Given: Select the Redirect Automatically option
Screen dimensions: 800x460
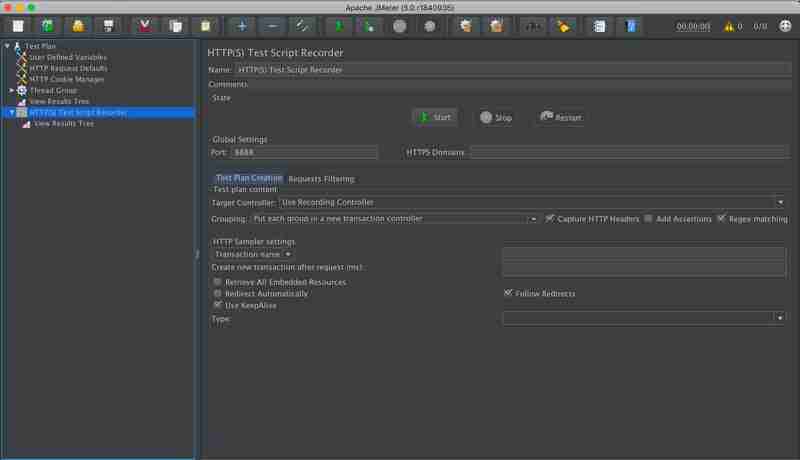Looking at the screenshot, I should pyautogui.click(x=218, y=294).
